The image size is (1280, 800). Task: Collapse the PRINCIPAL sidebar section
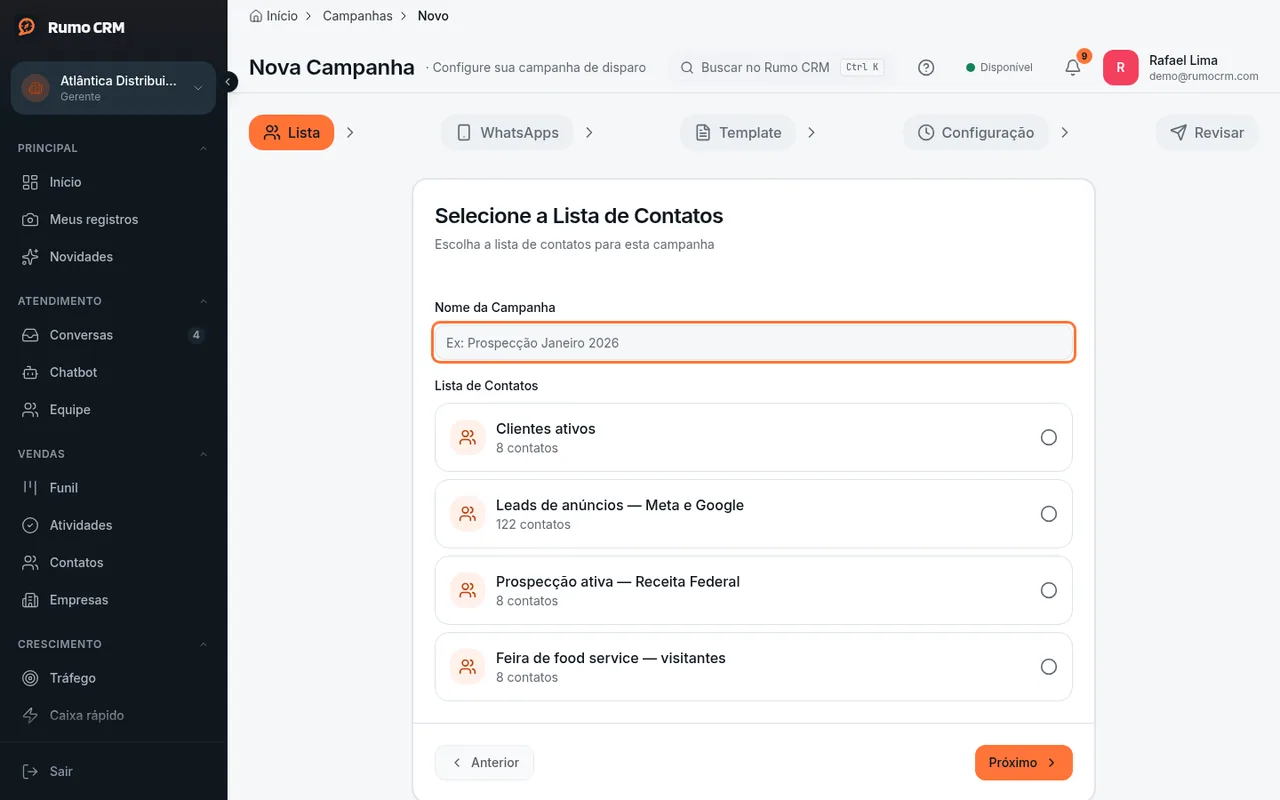click(x=204, y=148)
